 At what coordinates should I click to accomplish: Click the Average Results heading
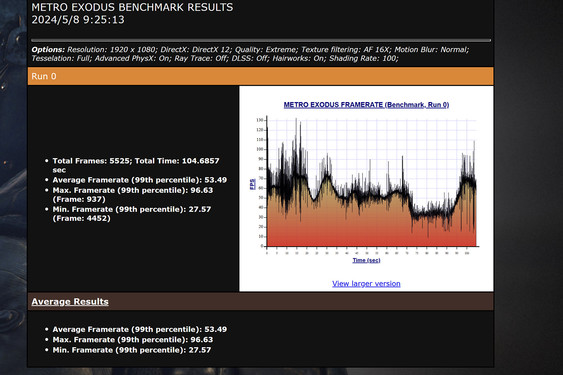70,301
